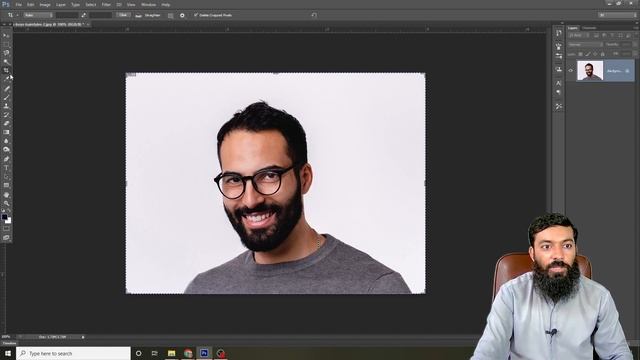Open the Filter menu
Screen dimensions: 640x360
click(x=106, y=4)
